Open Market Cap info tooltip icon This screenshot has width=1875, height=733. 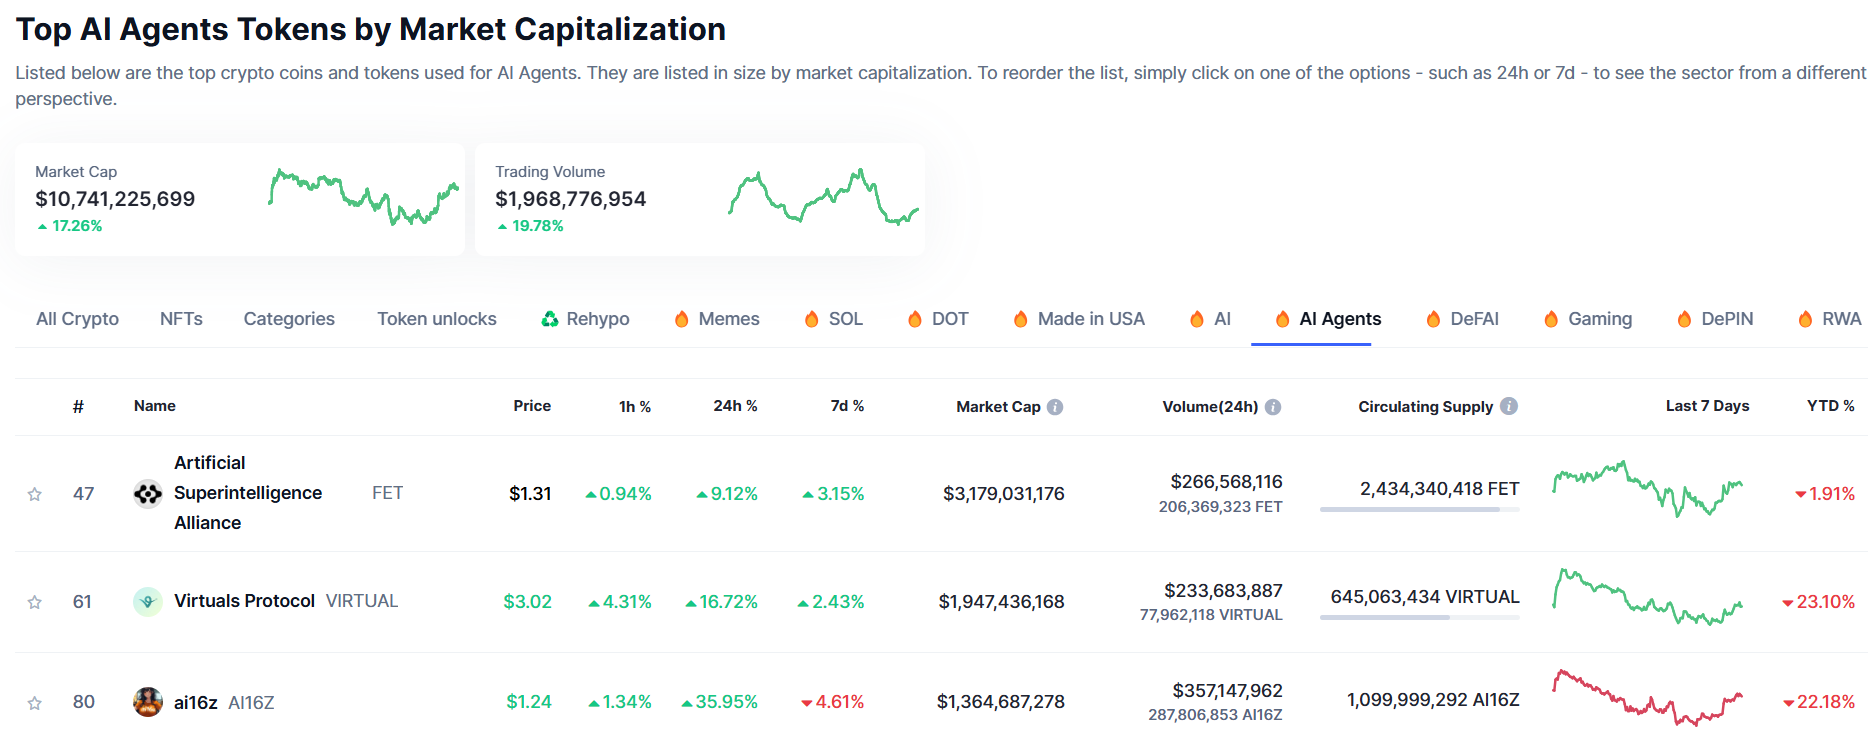[1055, 407]
